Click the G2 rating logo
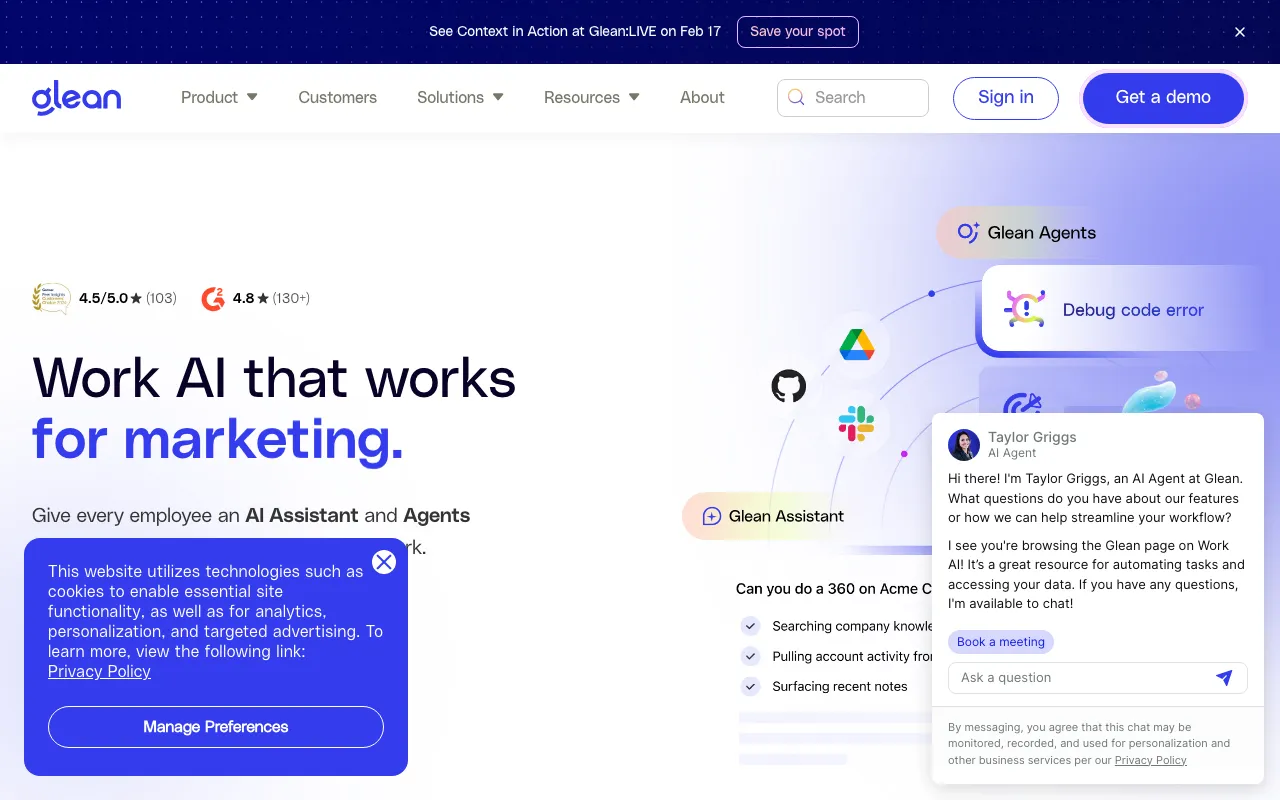This screenshot has width=1280, height=800. tap(213, 298)
